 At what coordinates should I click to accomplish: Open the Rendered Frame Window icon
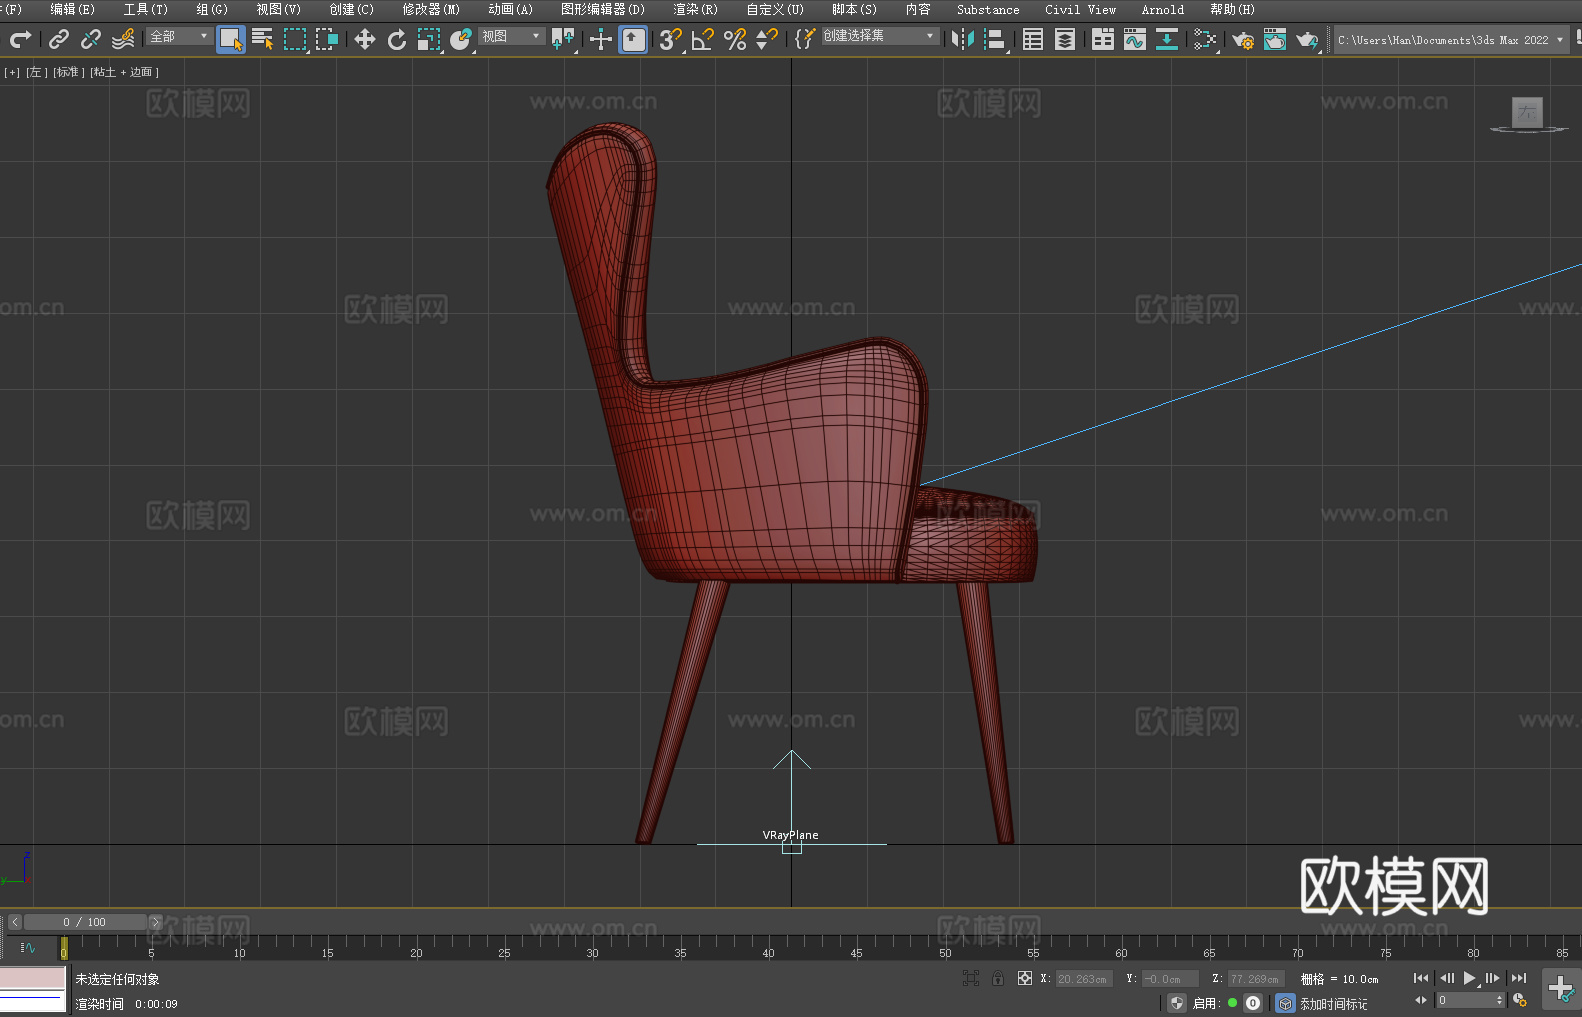[x=1275, y=39]
